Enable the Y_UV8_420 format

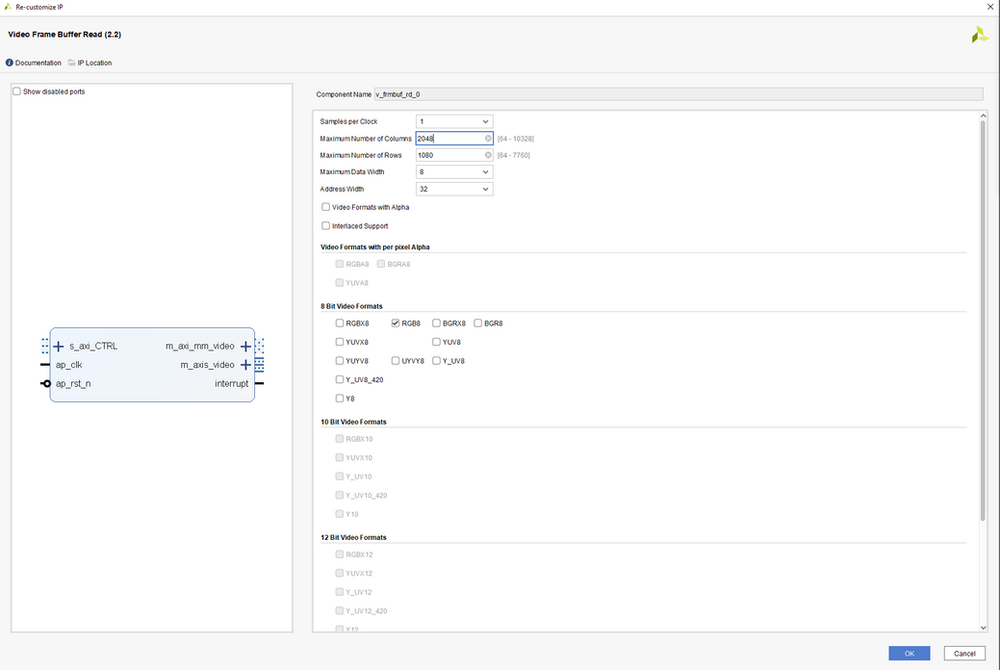click(339, 379)
